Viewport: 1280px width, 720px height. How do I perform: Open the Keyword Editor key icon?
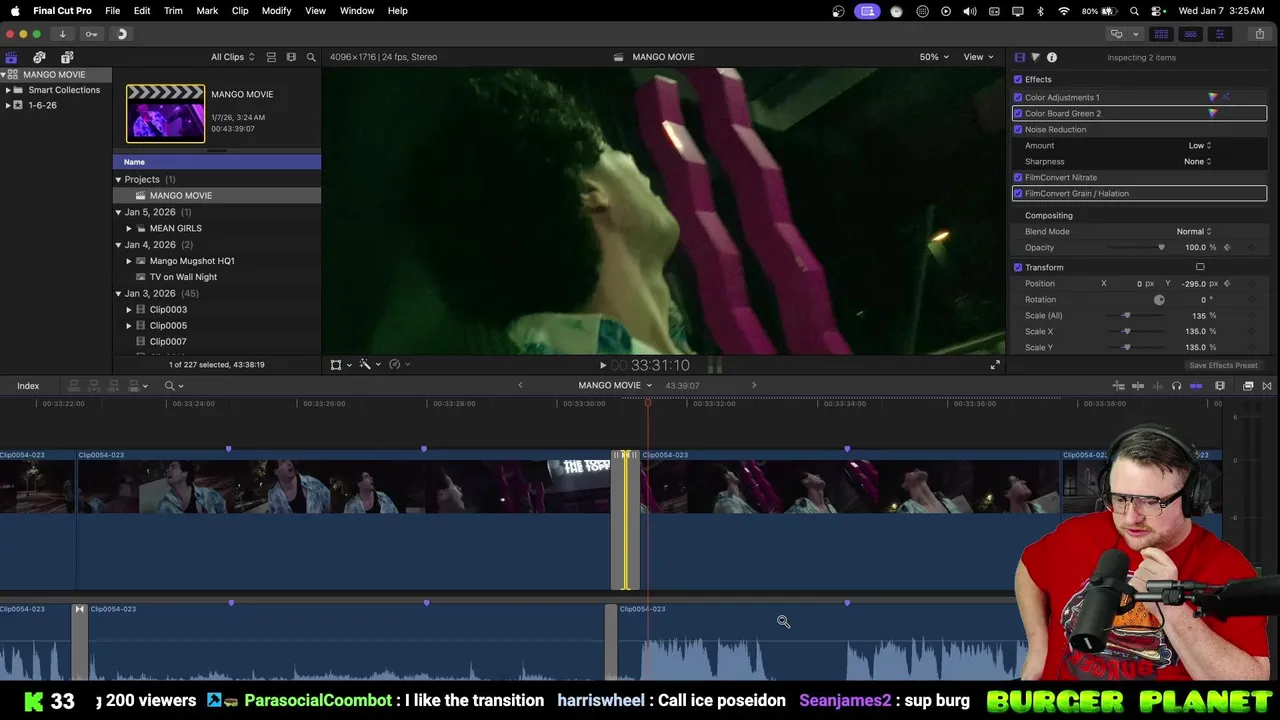pos(91,34)
